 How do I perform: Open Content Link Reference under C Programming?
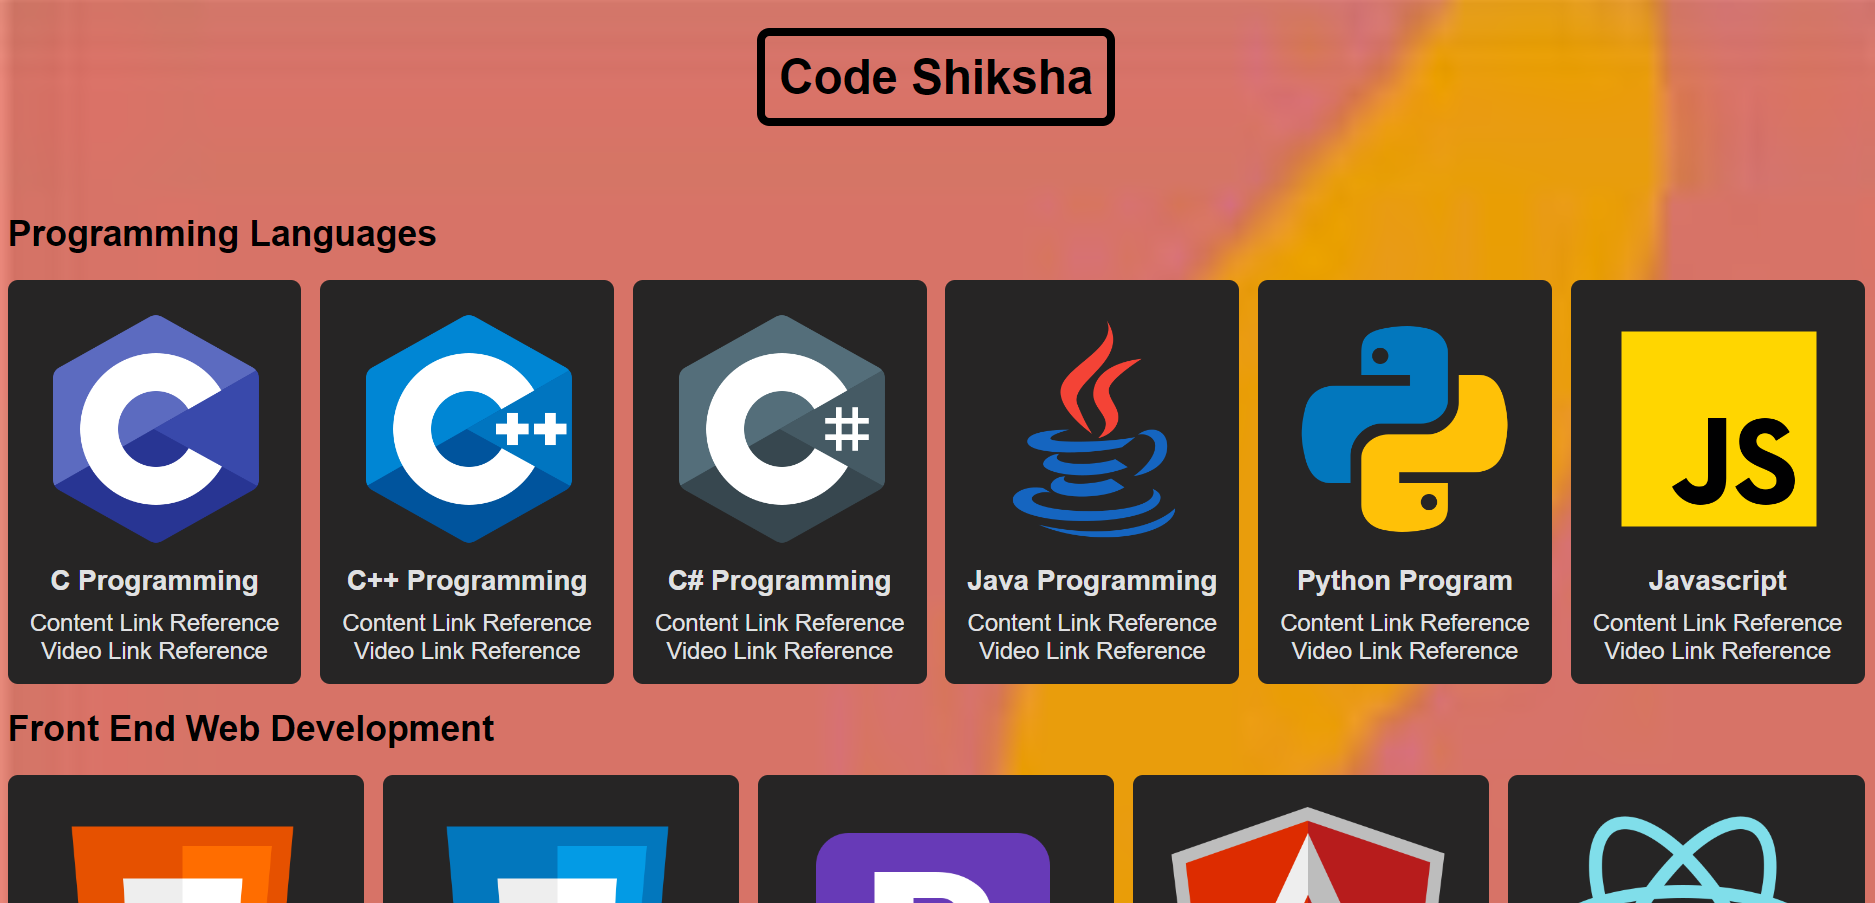click(154, 622)
